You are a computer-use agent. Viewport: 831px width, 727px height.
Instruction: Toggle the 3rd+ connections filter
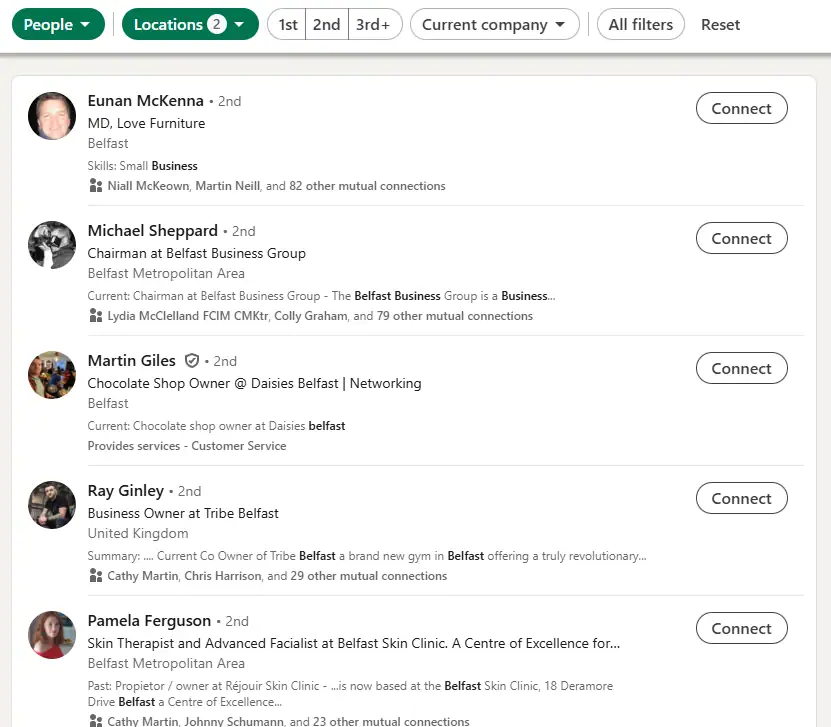(x=374, y=24)
